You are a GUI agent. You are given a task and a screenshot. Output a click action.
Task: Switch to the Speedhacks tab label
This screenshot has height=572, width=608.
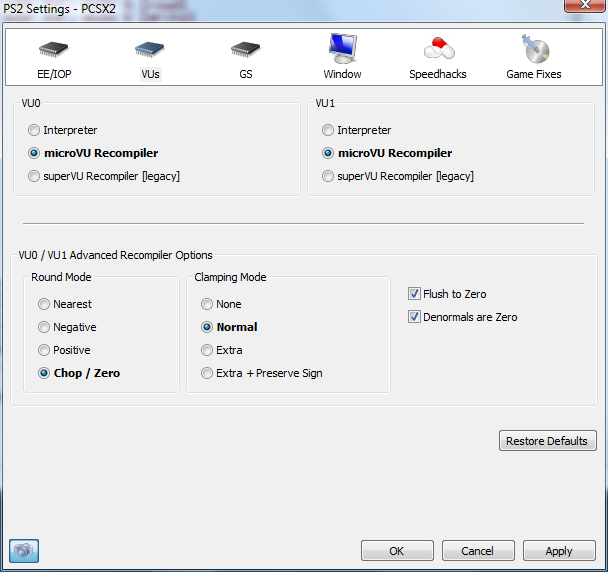click(x=438, y=74)
